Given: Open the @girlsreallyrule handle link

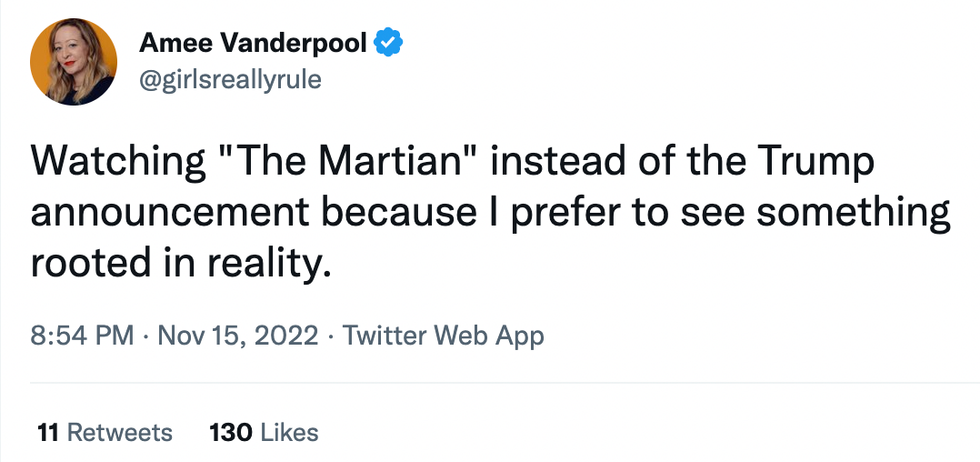Looking at the screenshot, I should click(230, 80).
